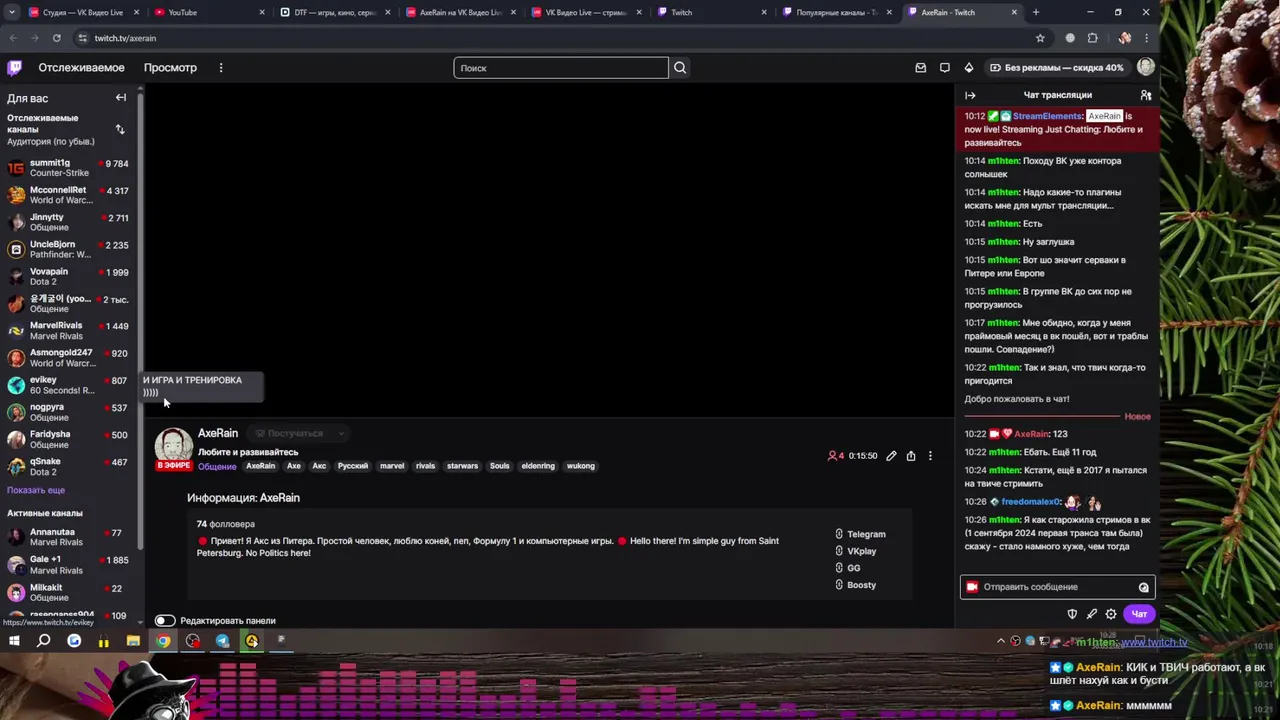The image size is (1280, 720).
Task: Expand the list with Показать еще
Action: pos(36,490)
